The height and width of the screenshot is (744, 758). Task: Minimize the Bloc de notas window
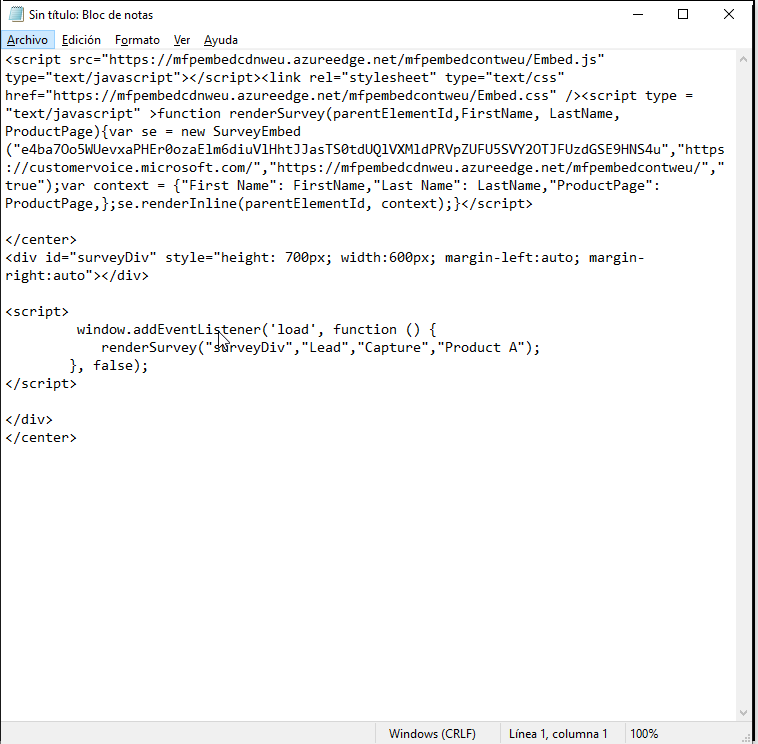click(x=638, y=15)
